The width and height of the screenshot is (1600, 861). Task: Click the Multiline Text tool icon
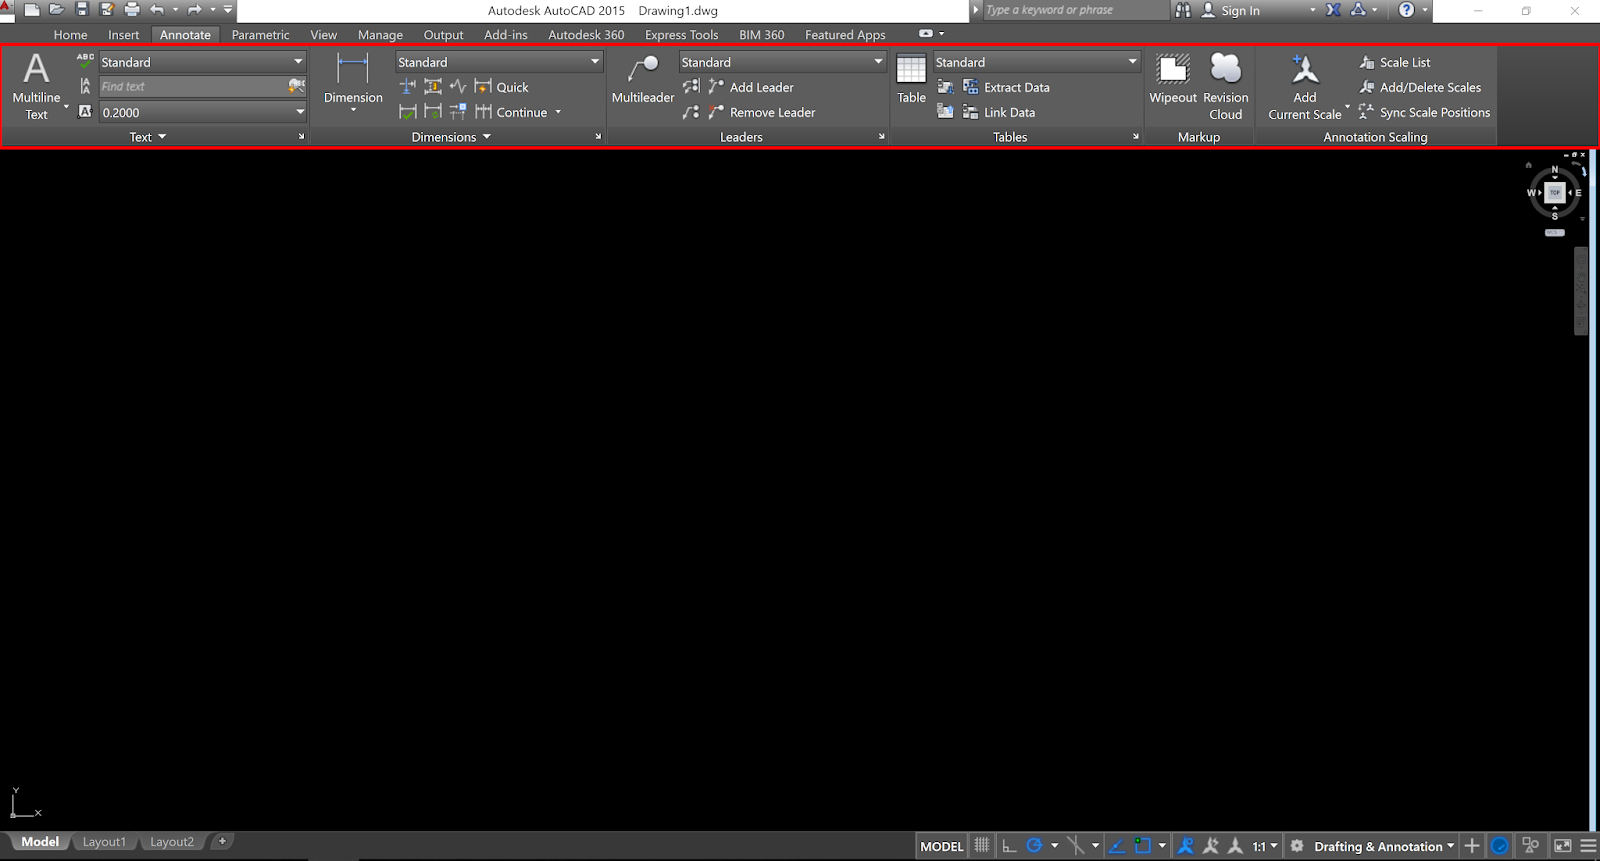coord(36,68)
